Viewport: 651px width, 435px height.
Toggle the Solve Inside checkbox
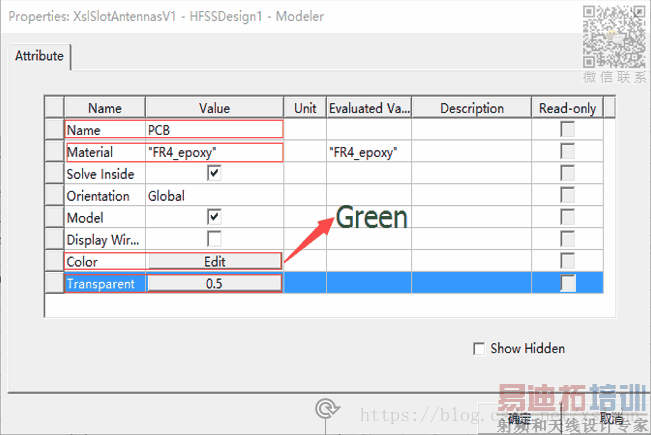coord(214,173)
